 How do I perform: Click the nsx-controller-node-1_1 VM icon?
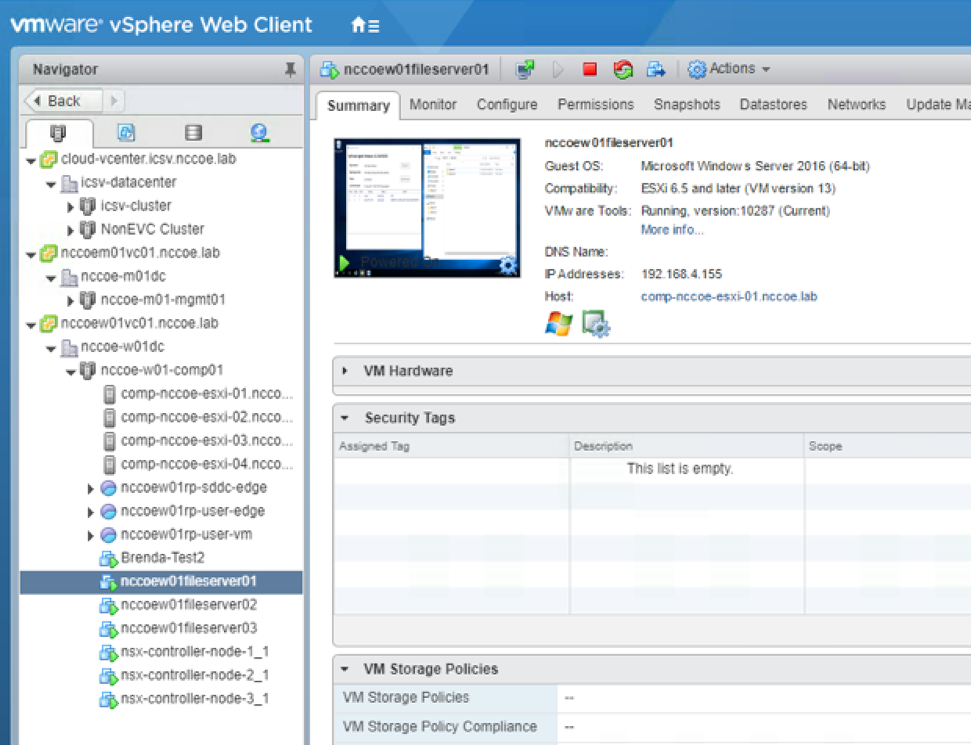108,653
